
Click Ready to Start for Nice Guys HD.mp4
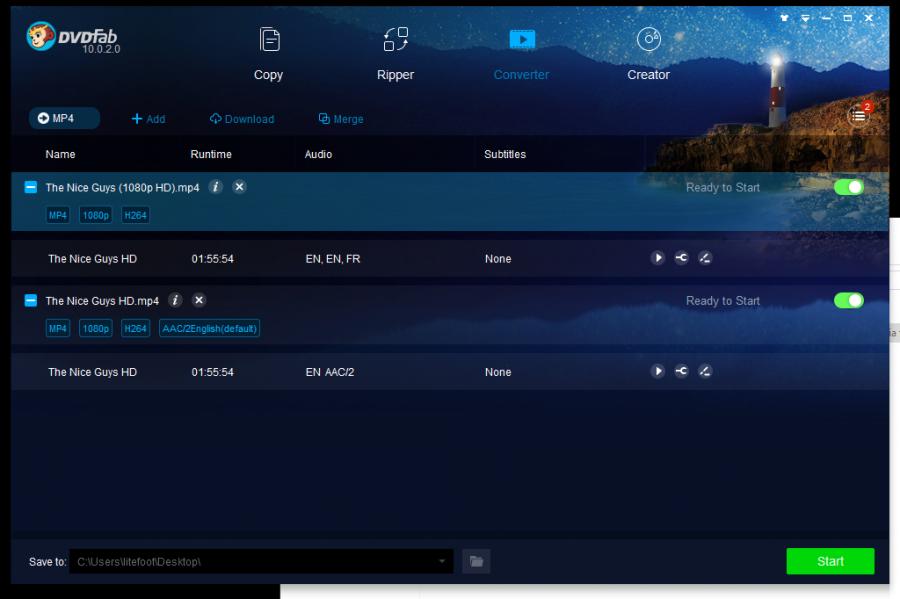click(723, 301)
